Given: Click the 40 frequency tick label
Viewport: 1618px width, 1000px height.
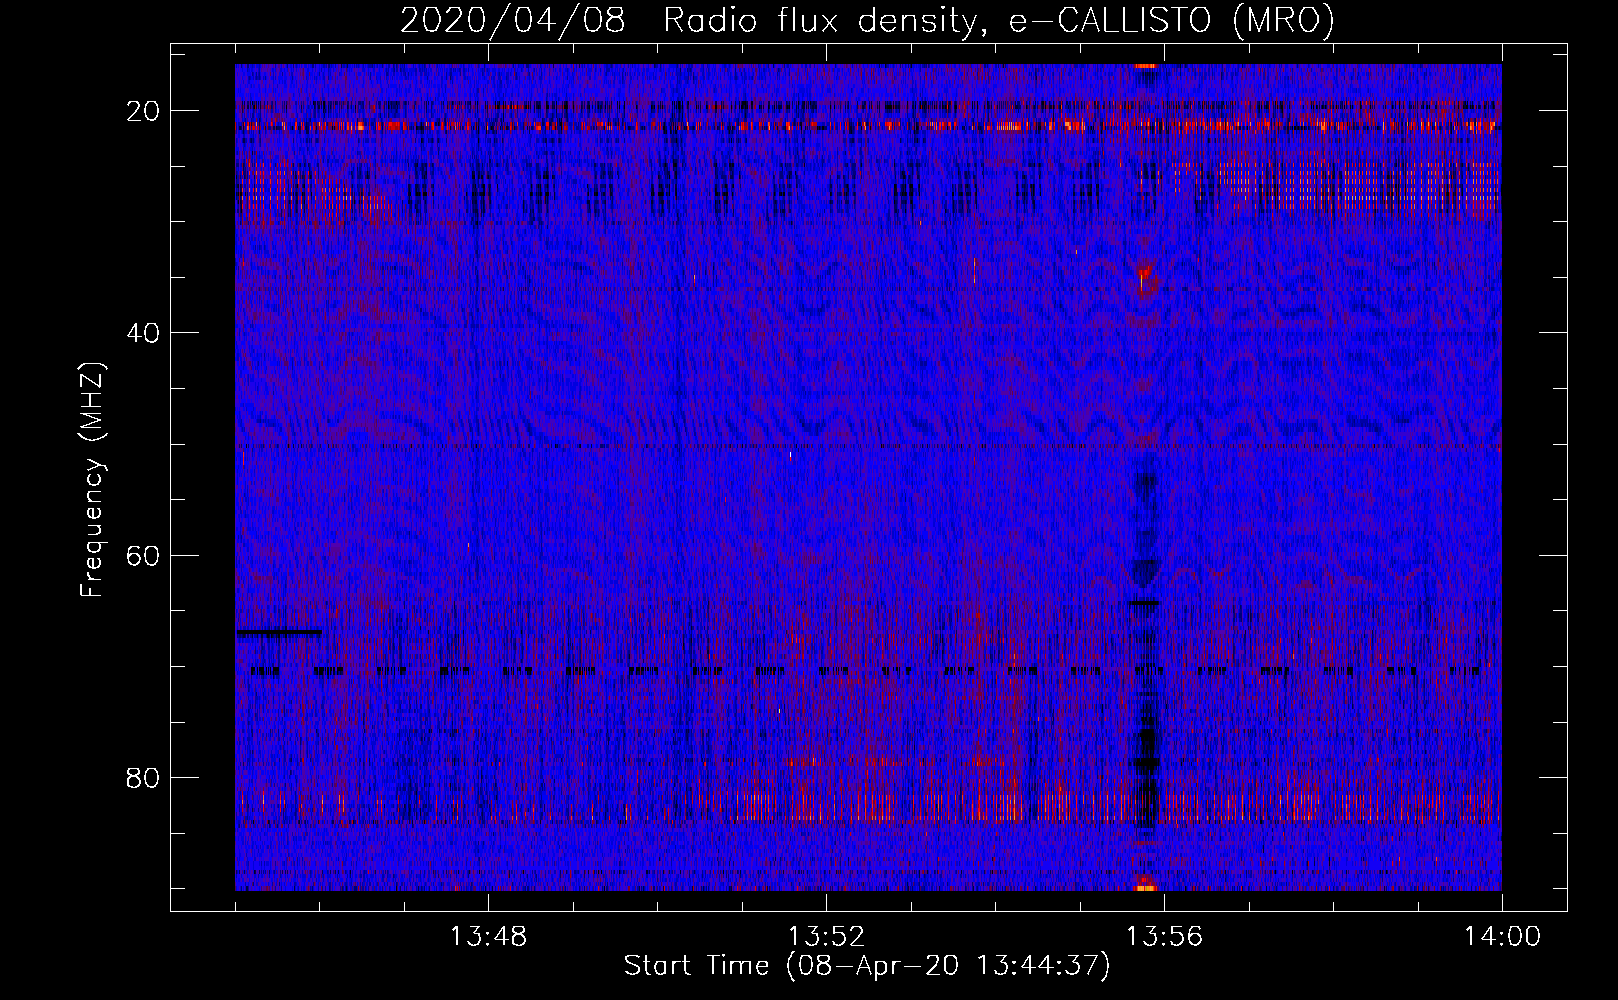Looking at the screenshot, I should [x=143, y=333].
